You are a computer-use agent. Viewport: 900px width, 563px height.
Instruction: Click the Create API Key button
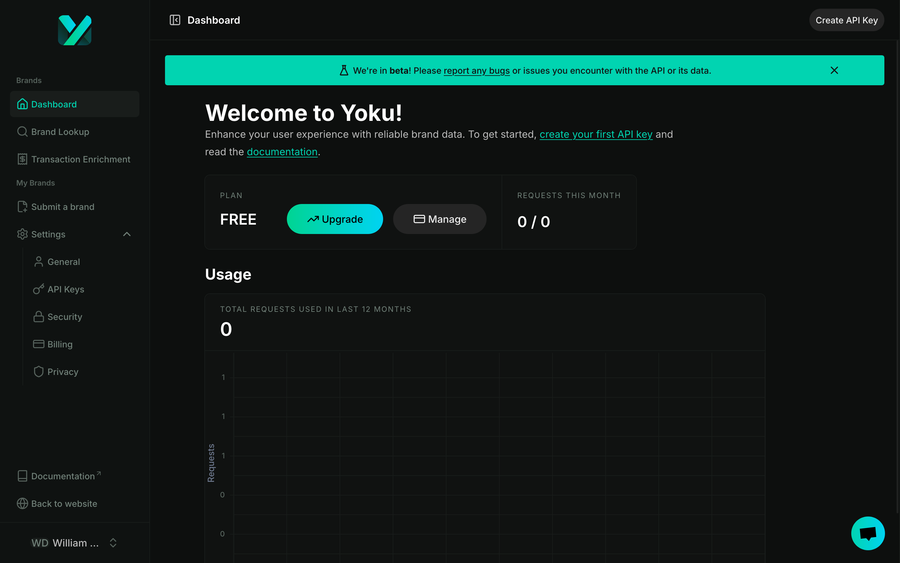click(847, 20)
